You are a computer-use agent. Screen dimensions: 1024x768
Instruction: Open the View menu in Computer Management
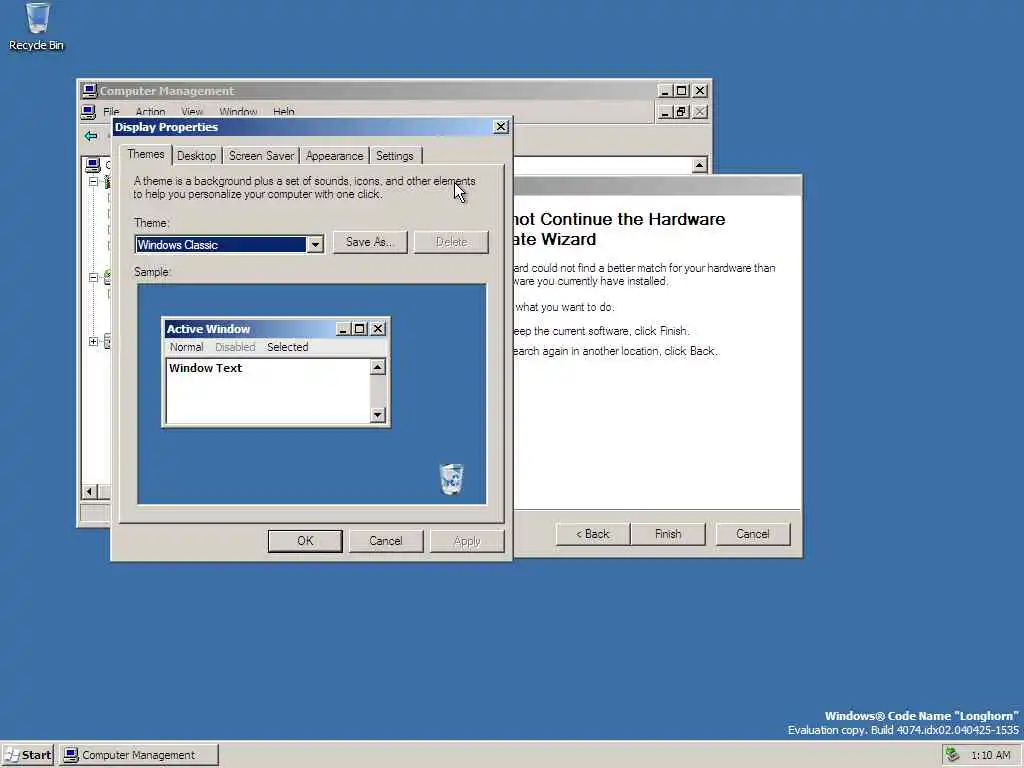tap(192, 112)
